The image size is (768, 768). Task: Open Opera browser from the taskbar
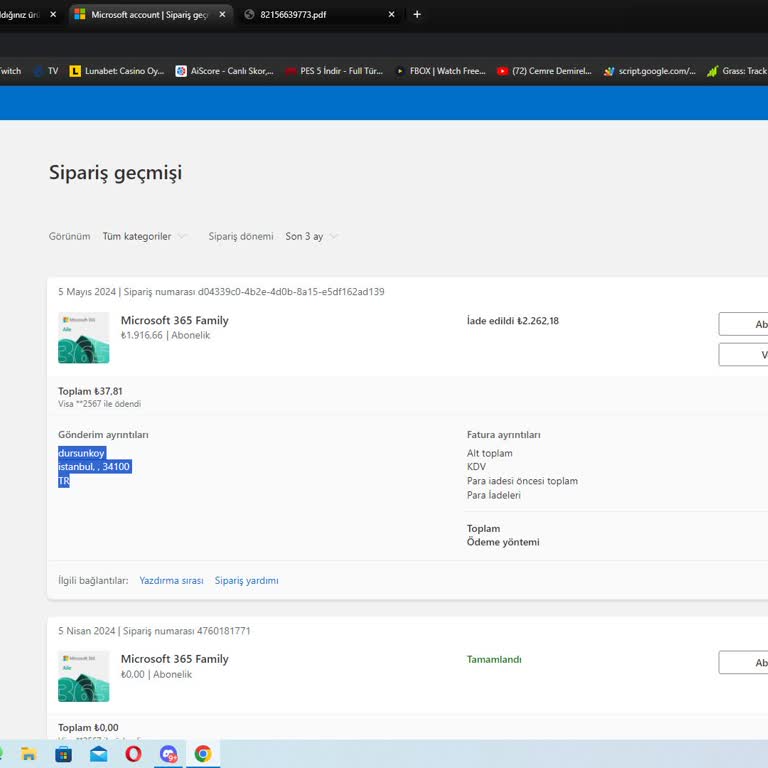click(133, 754)
